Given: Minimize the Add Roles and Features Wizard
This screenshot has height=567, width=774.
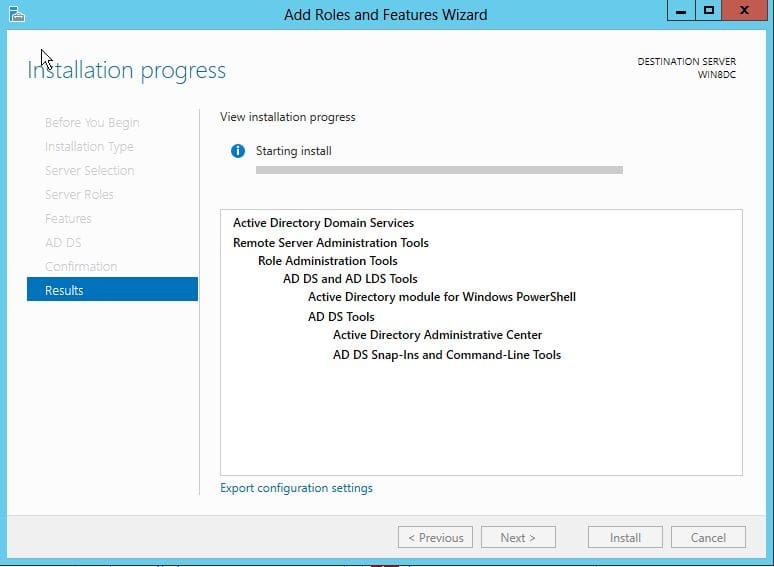Looking at the screenshot, I should click(x=681, y=11).
